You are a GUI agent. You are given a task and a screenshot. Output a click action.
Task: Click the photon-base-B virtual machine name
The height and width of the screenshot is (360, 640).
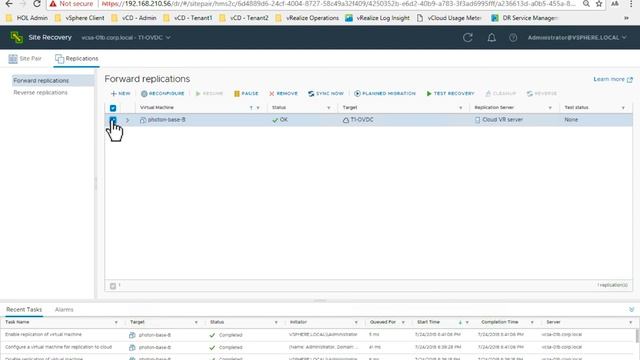point(167,120)
